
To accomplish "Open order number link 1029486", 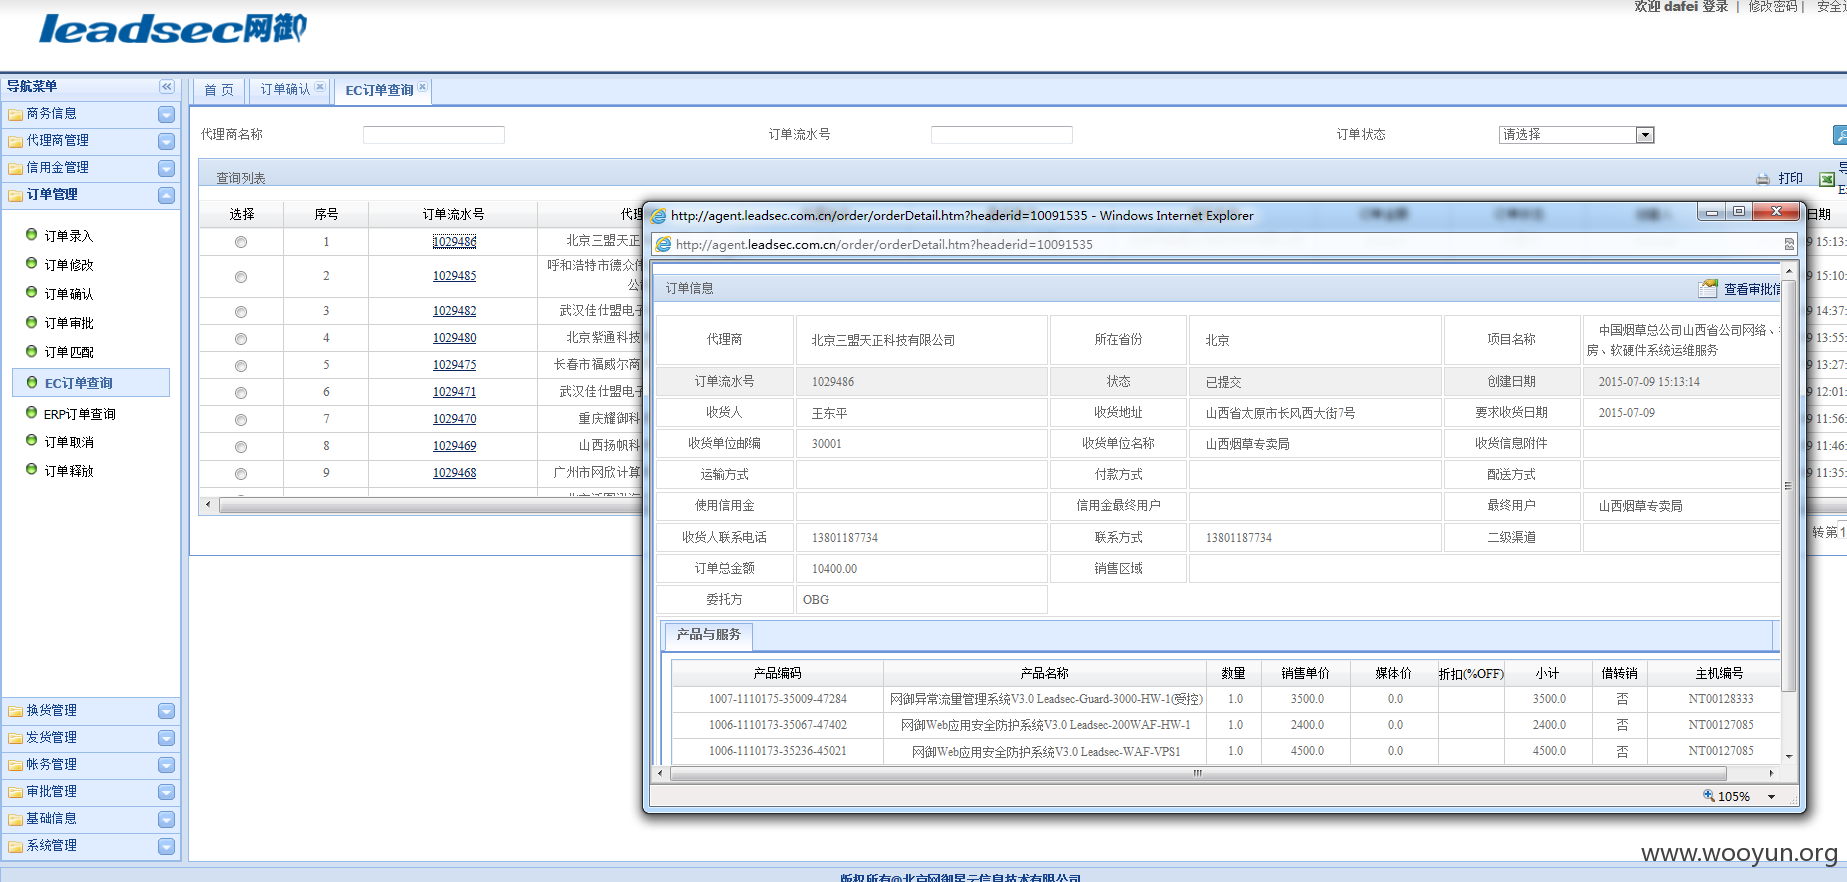I will [x=454, y=242].
